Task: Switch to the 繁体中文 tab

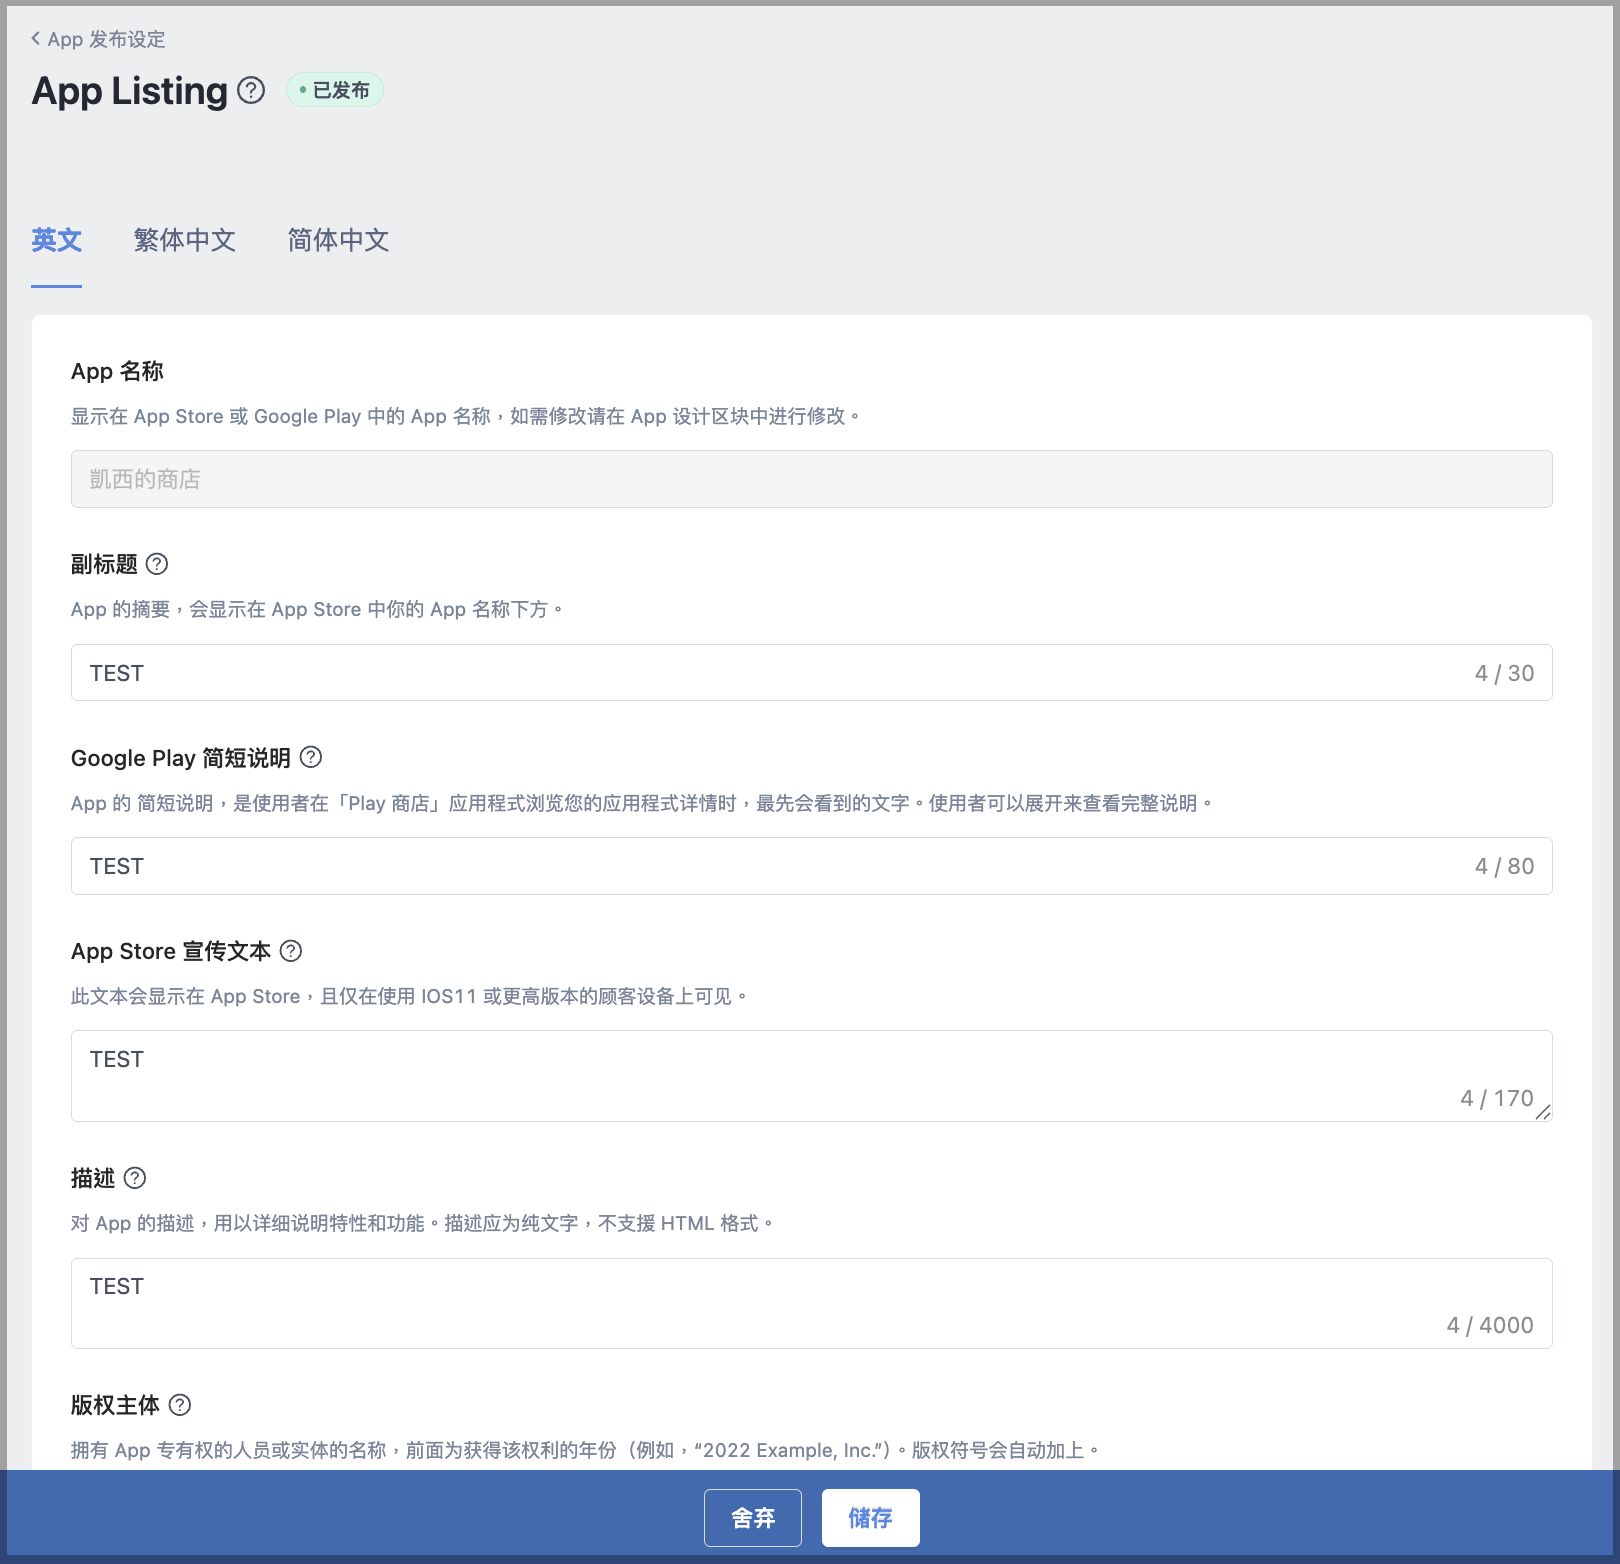Action: tap(185, 240)
